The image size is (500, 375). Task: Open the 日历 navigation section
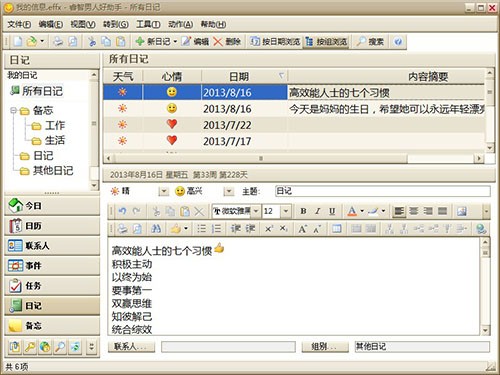[52, 226]
